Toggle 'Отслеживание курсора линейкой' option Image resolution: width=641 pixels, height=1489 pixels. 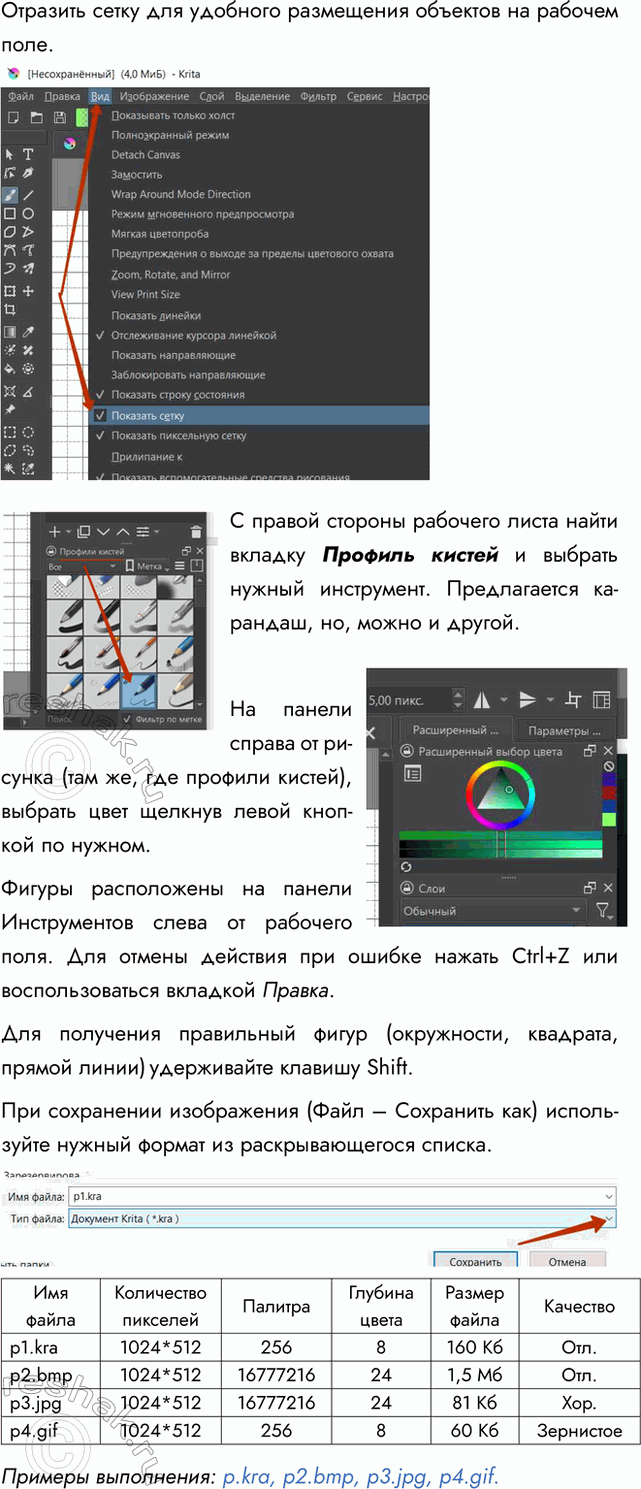coord(259,335)
